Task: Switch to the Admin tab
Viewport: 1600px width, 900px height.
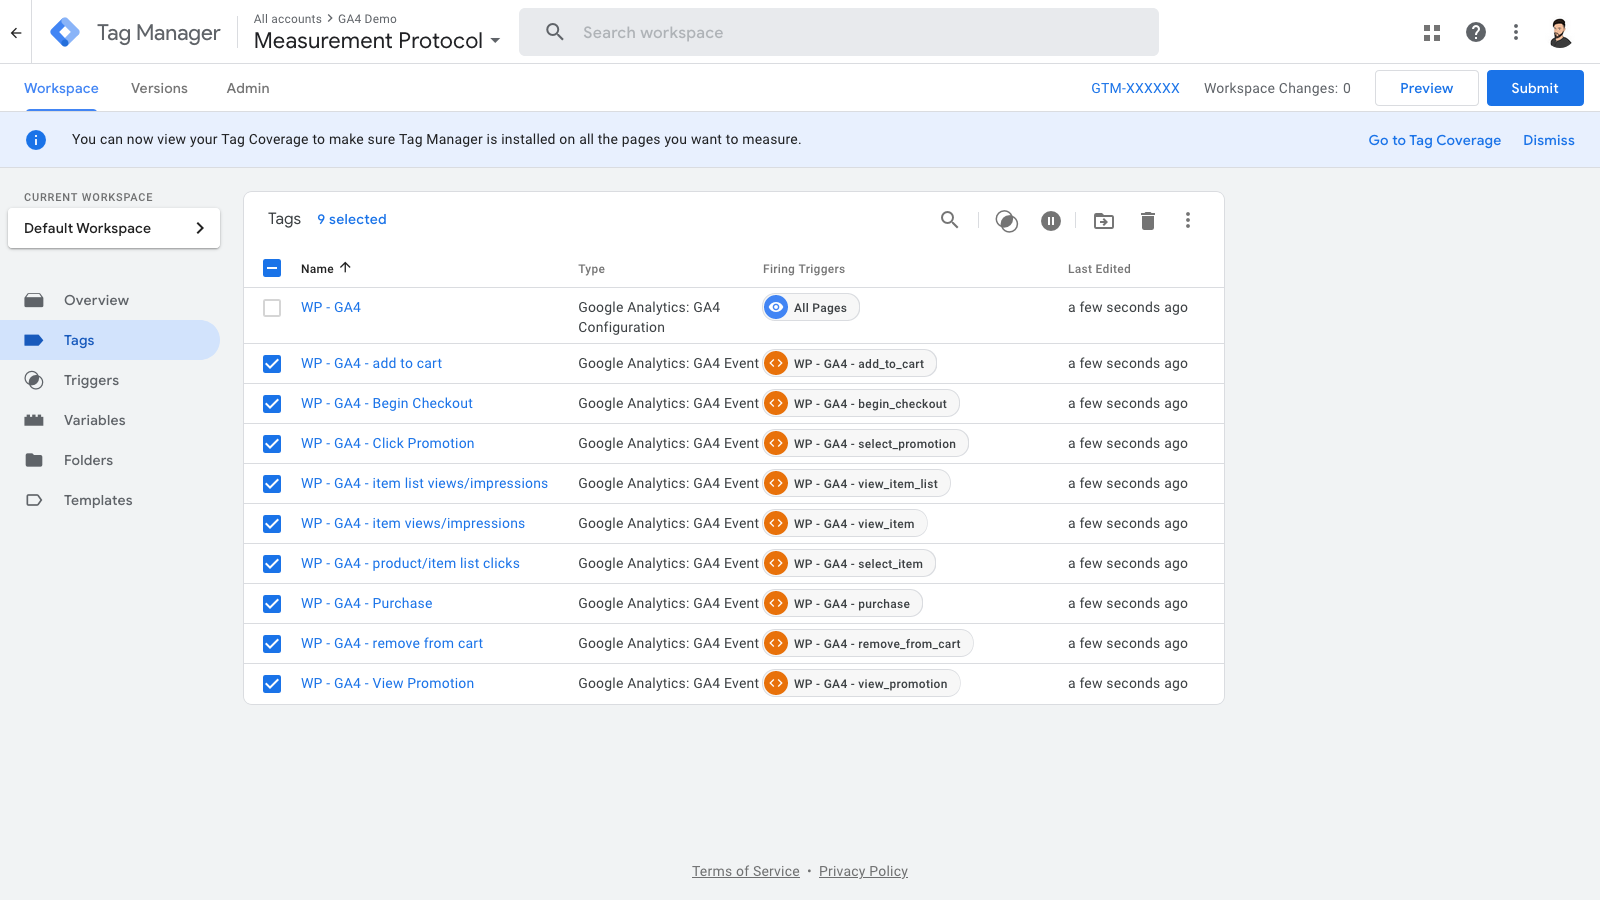Action: [x=248, y=88]
